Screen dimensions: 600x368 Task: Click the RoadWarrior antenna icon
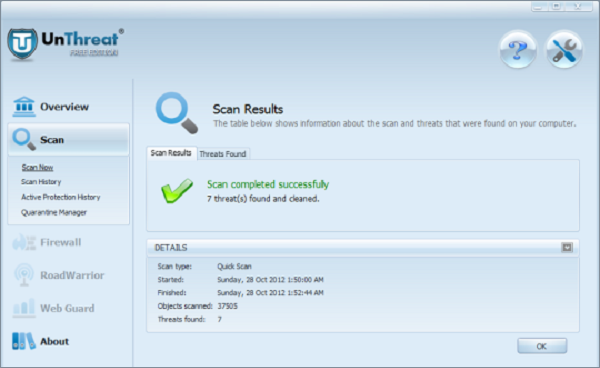point(24,275)
